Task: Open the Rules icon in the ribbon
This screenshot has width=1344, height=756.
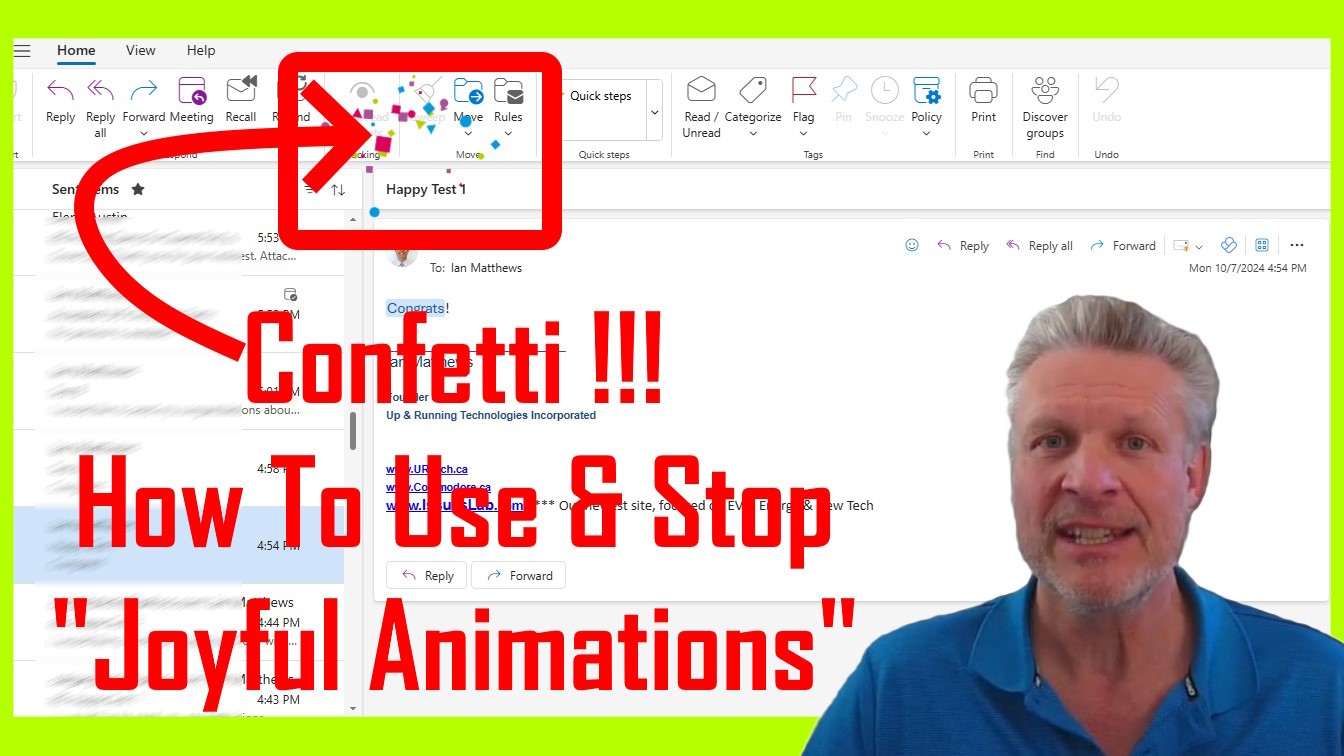Action: point(508,92)
